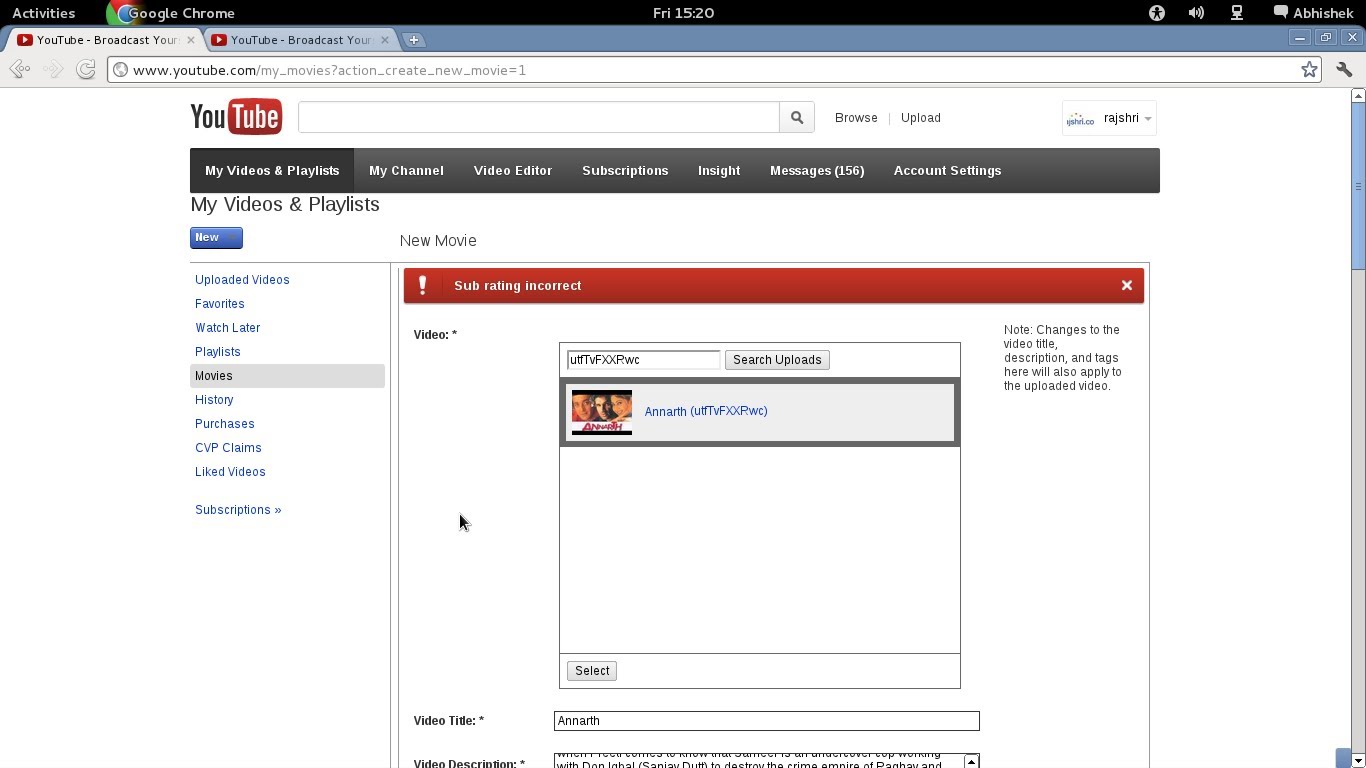Click the browser address bar

(700, 70)
